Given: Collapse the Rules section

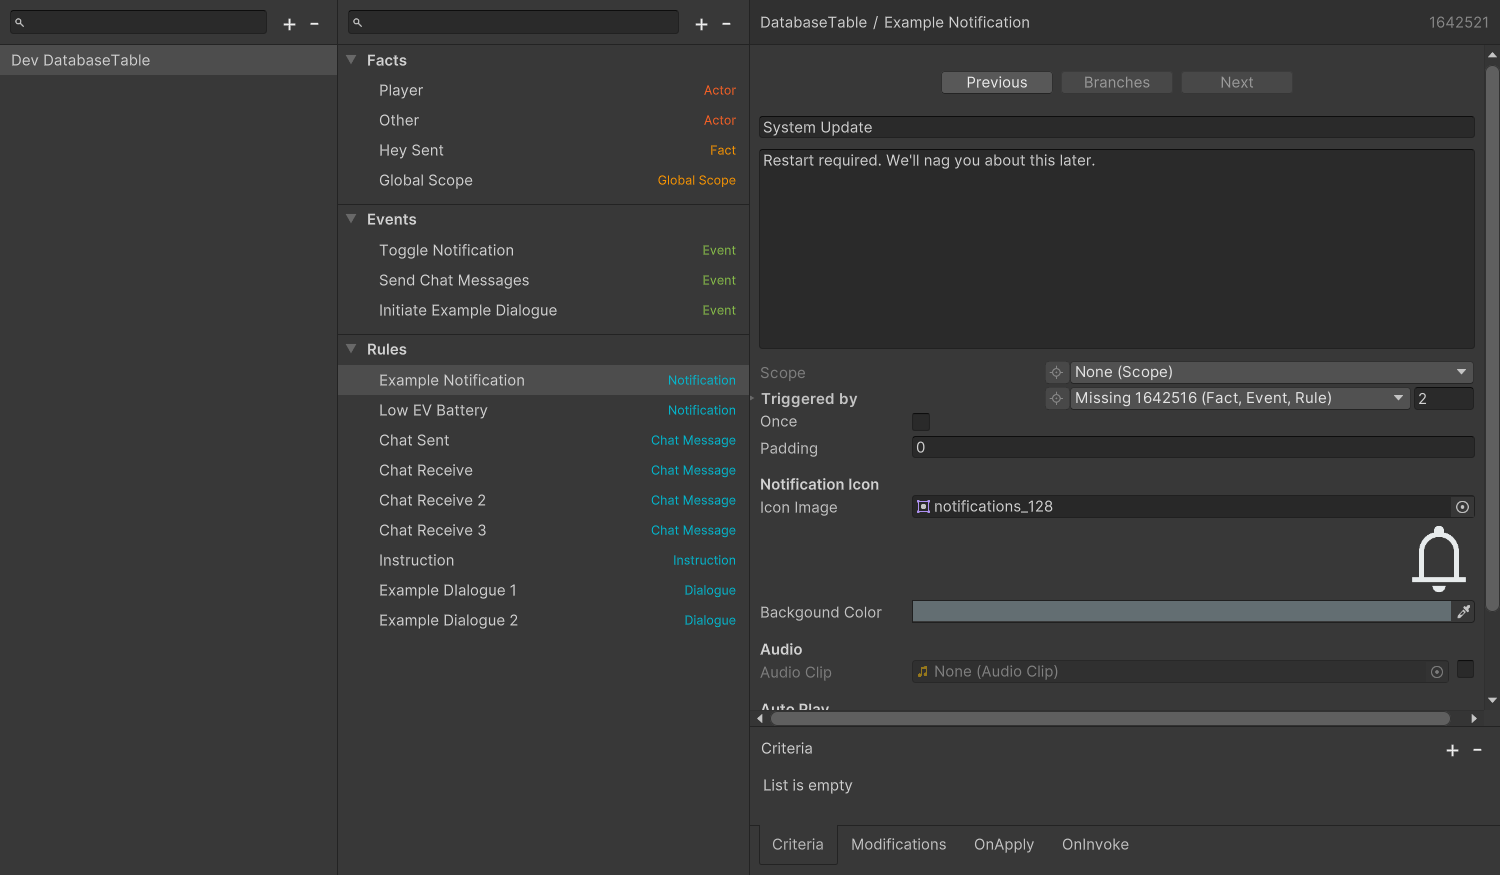Looking at the screenshot, I should pos(351,349).
